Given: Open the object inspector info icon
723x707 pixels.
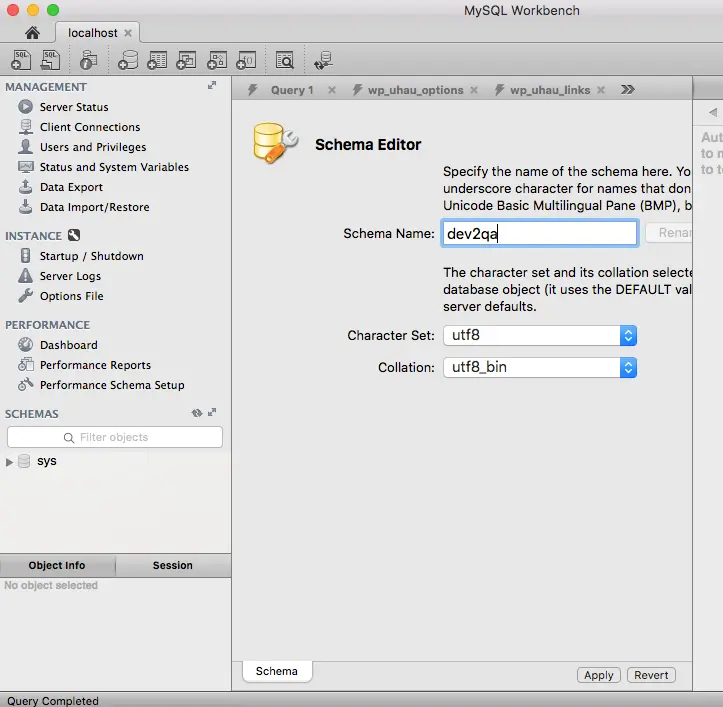Looking at the screenshot, I should [89, 60].
